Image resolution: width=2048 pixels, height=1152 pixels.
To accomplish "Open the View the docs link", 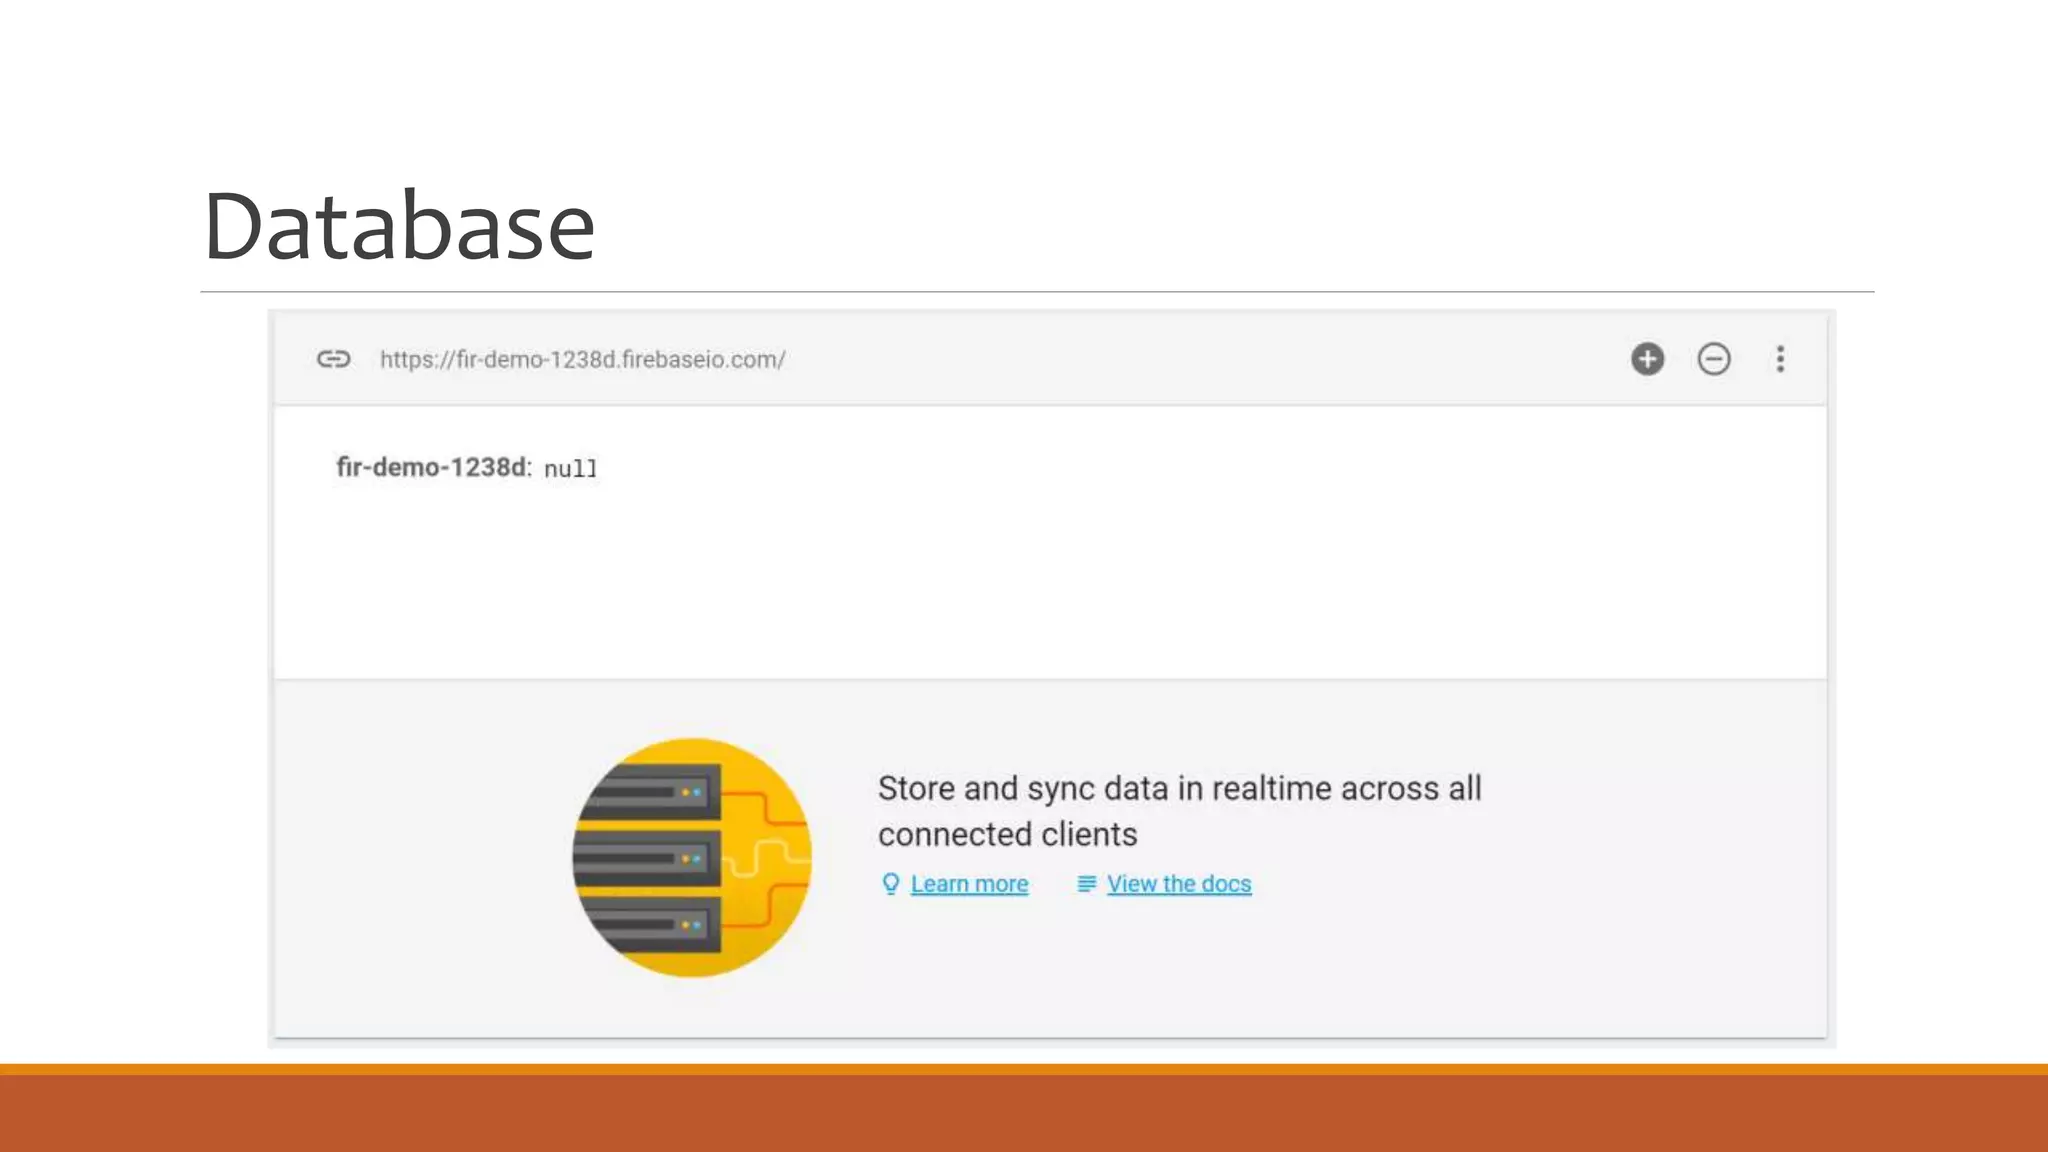I will pos(1179,884).
